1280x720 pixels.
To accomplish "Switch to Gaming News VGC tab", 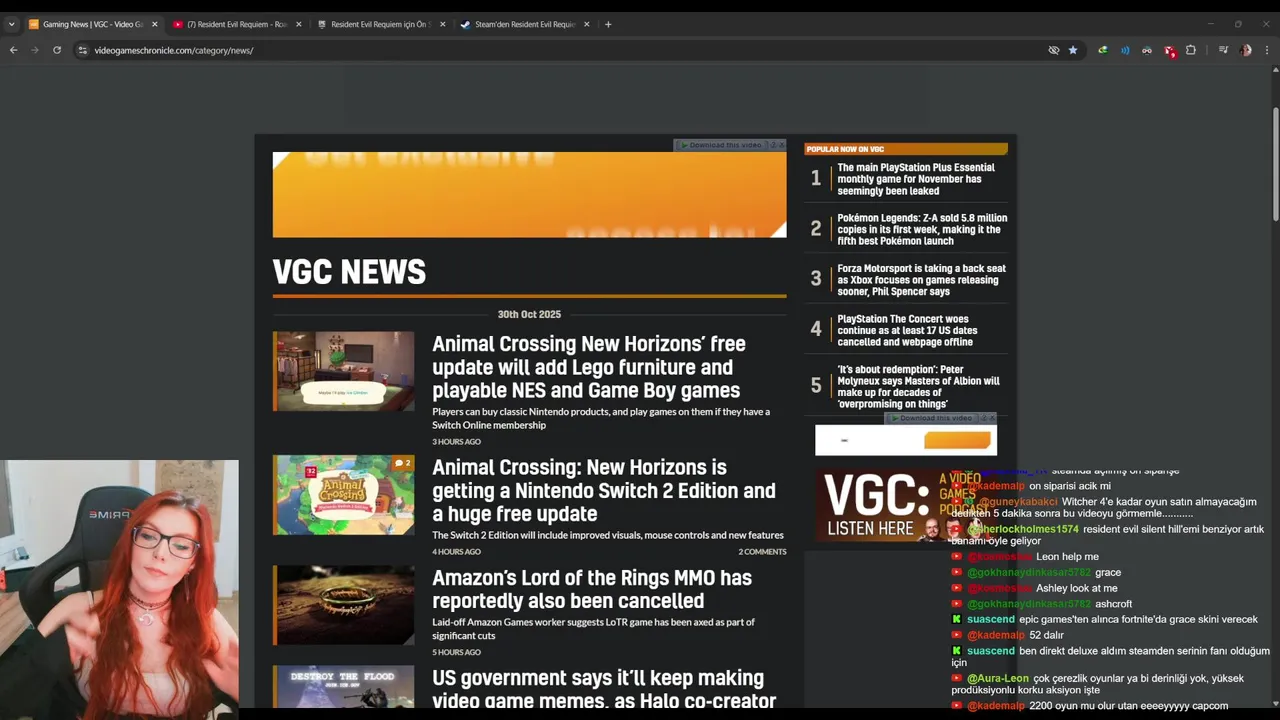I will (x=92, y=24).
